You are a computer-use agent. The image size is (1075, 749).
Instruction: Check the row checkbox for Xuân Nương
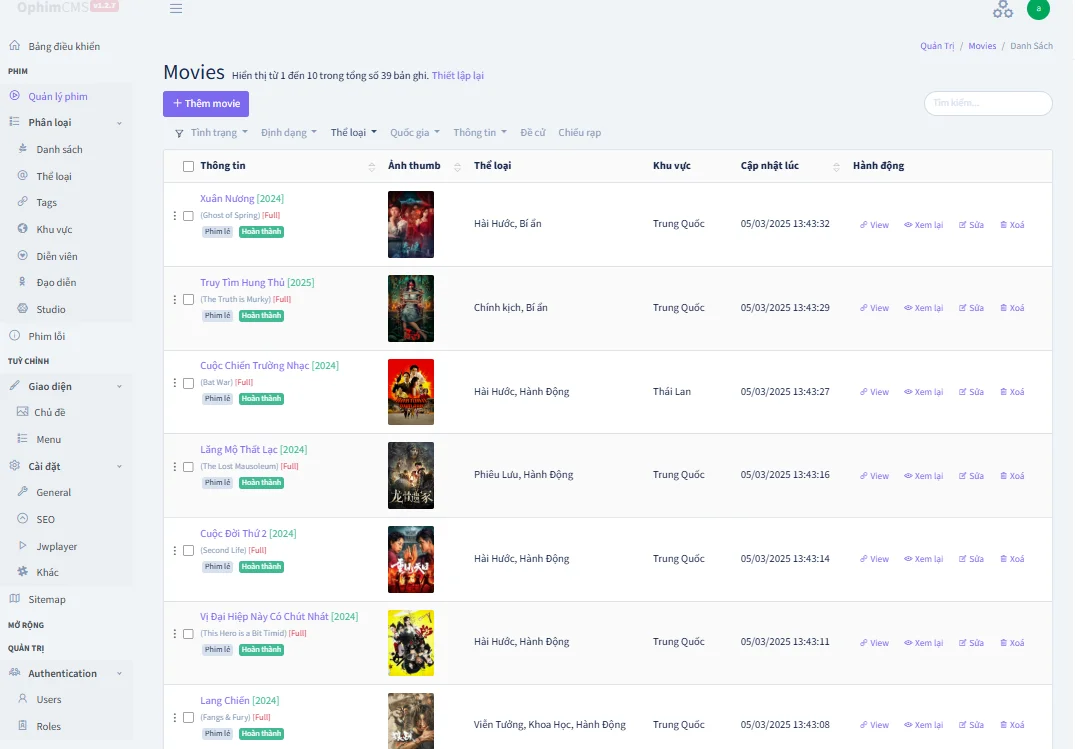(x=187, y=215)
